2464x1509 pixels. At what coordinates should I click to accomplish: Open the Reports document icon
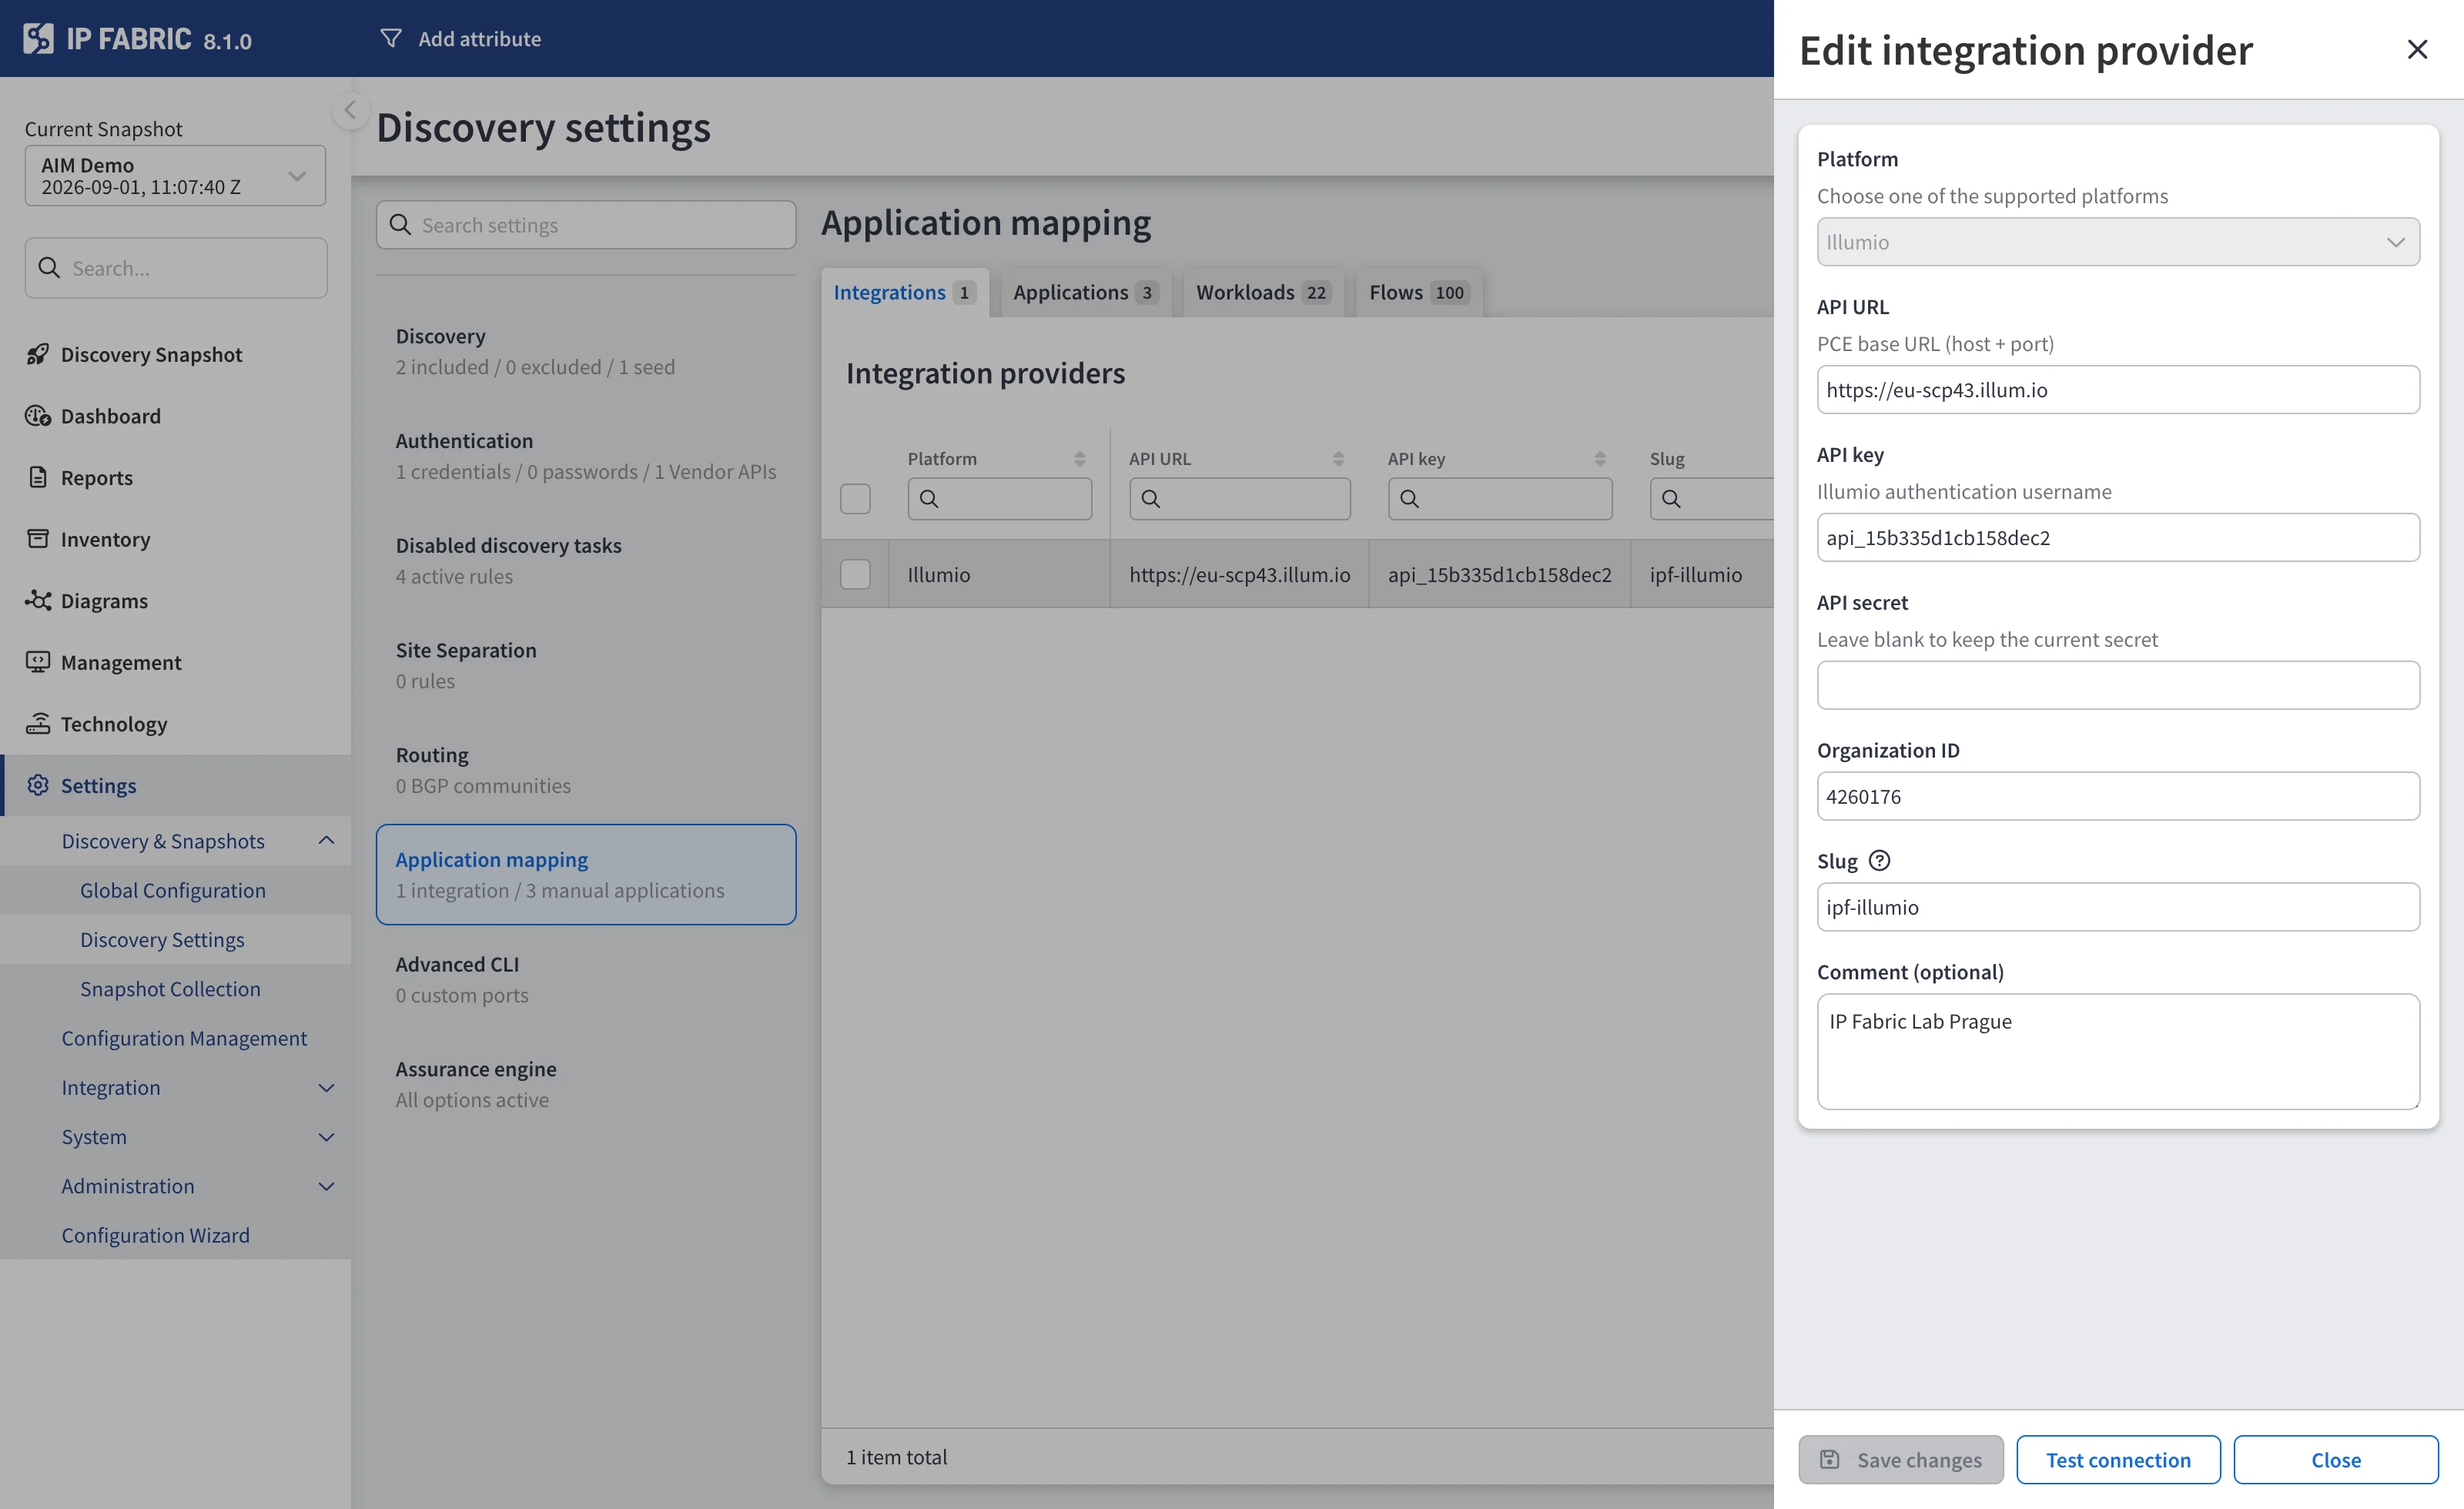click(x=38, y=477)
